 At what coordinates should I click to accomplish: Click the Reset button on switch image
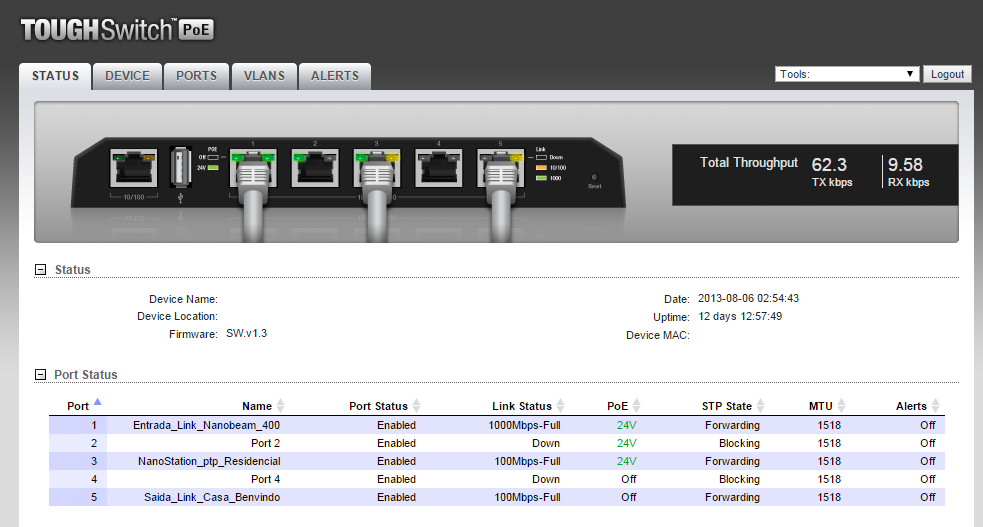click(594, 177)
